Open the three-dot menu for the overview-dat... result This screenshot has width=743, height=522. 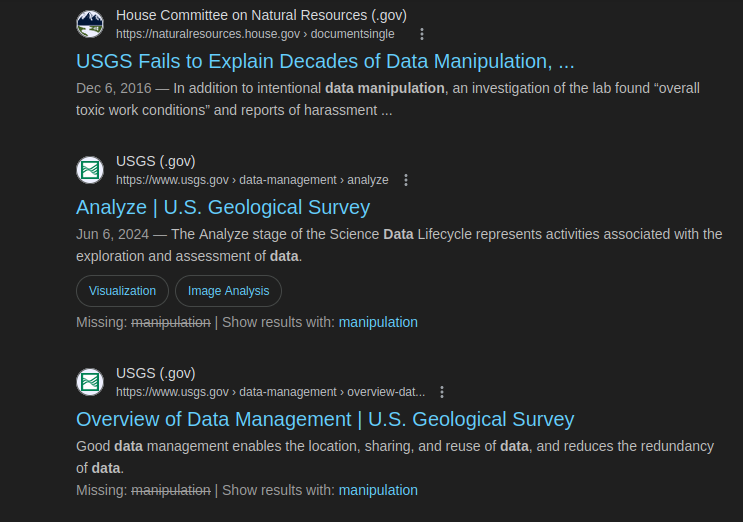coord(442,392)
